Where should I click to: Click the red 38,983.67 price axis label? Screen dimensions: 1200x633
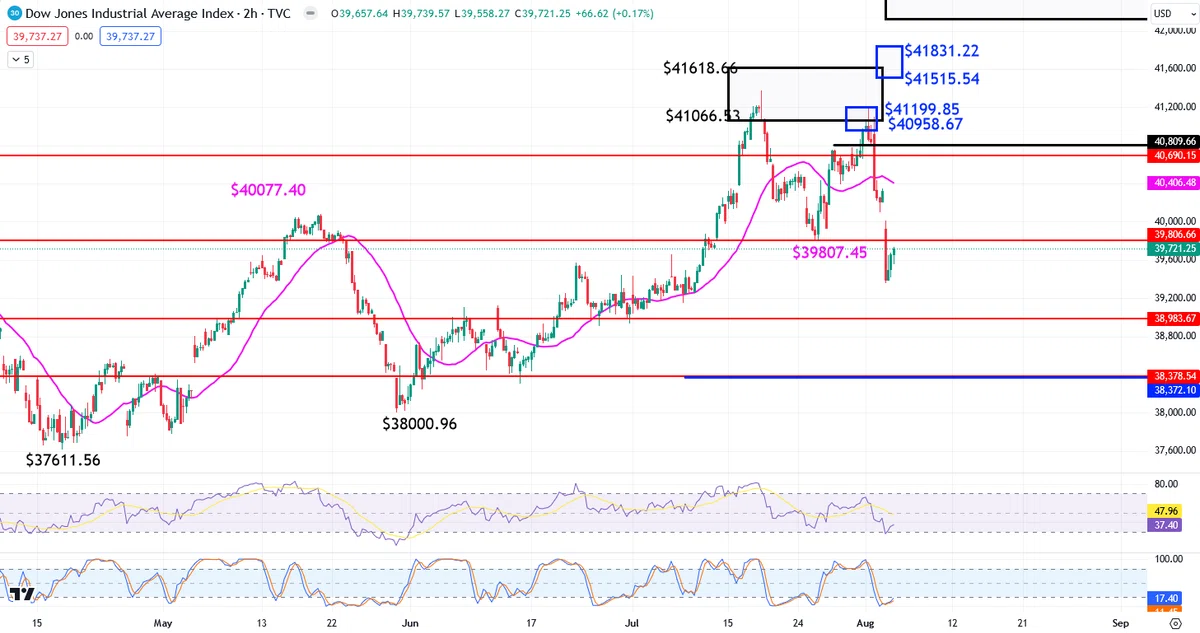click(1174, 318)
